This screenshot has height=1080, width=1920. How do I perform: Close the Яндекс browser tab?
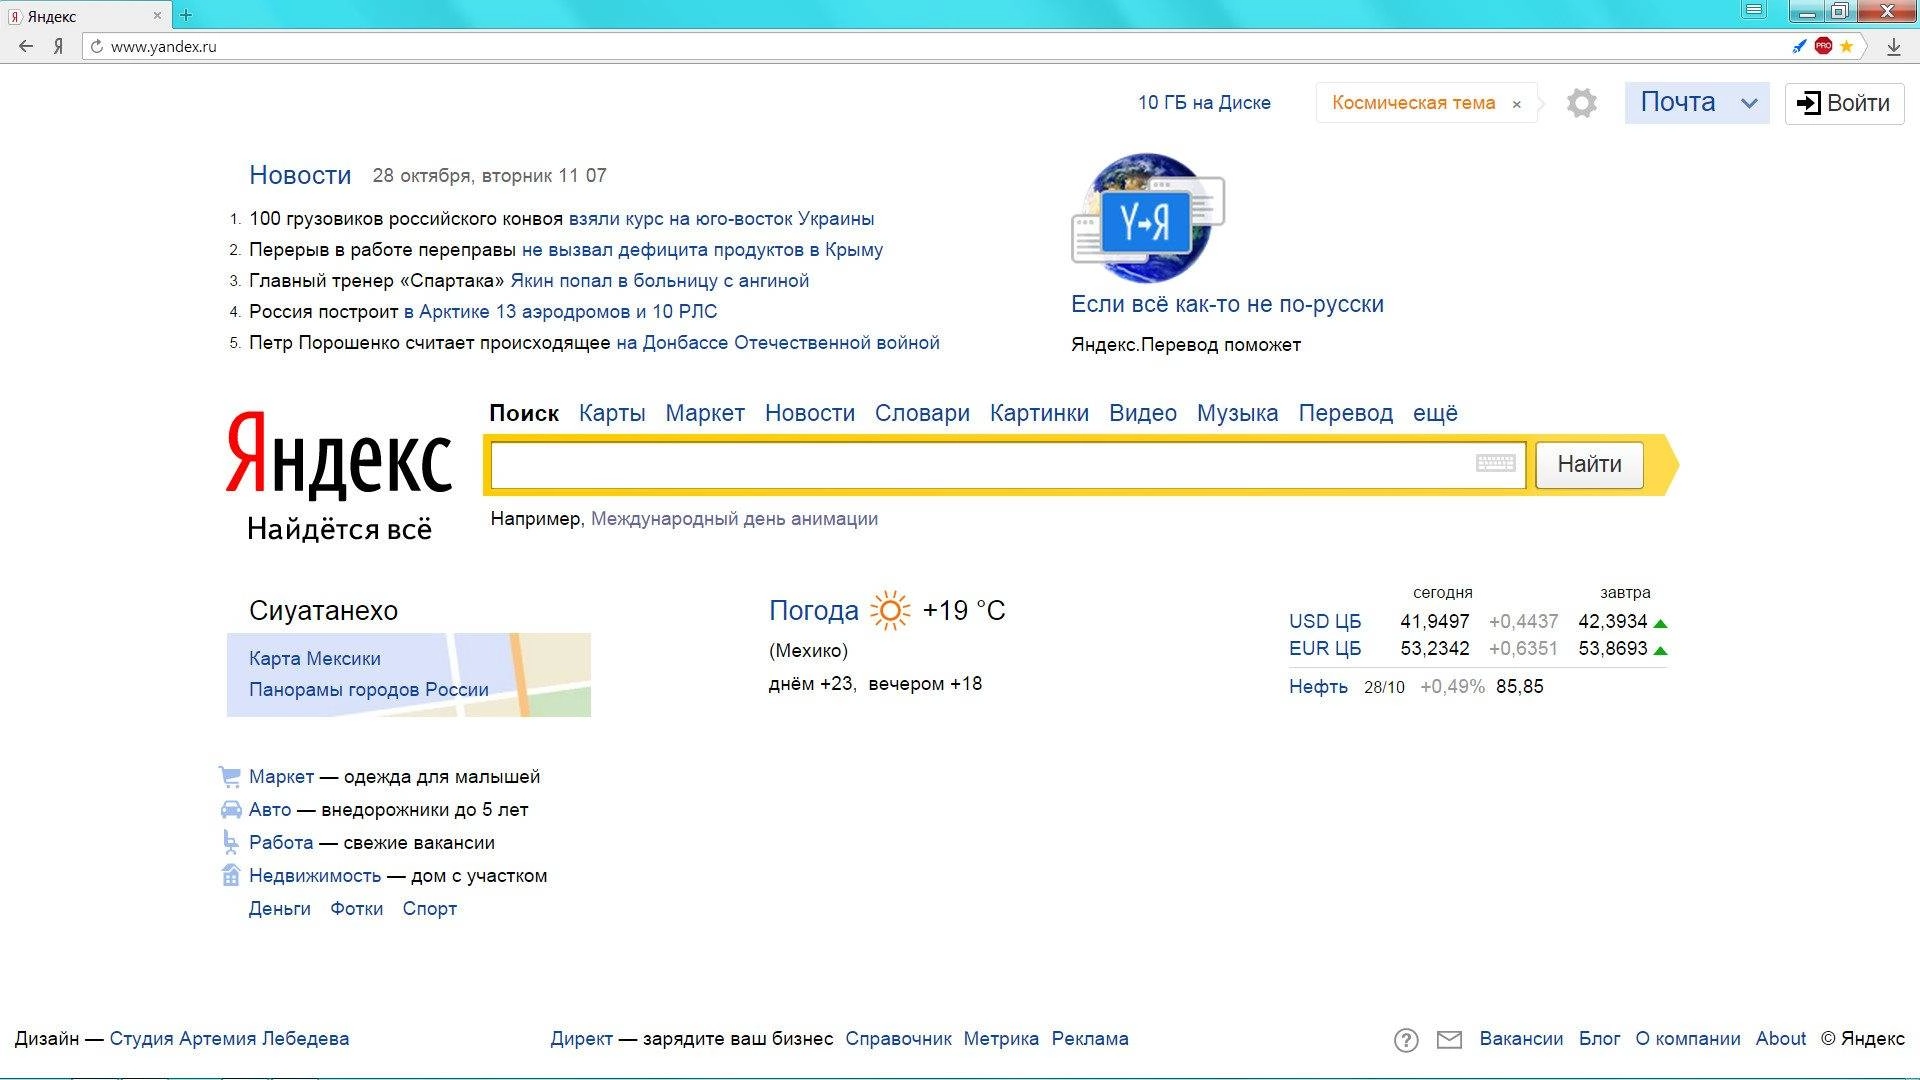[157, 16]
